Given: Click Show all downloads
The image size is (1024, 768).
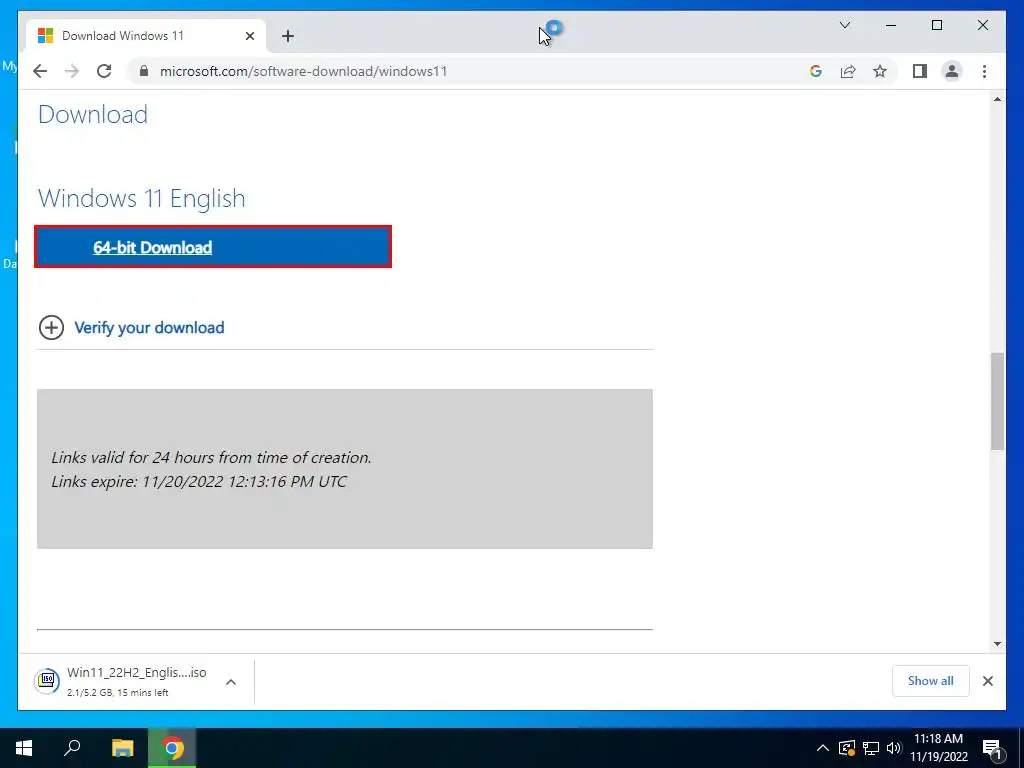Looking at the screenshot, I should [930, 680].
